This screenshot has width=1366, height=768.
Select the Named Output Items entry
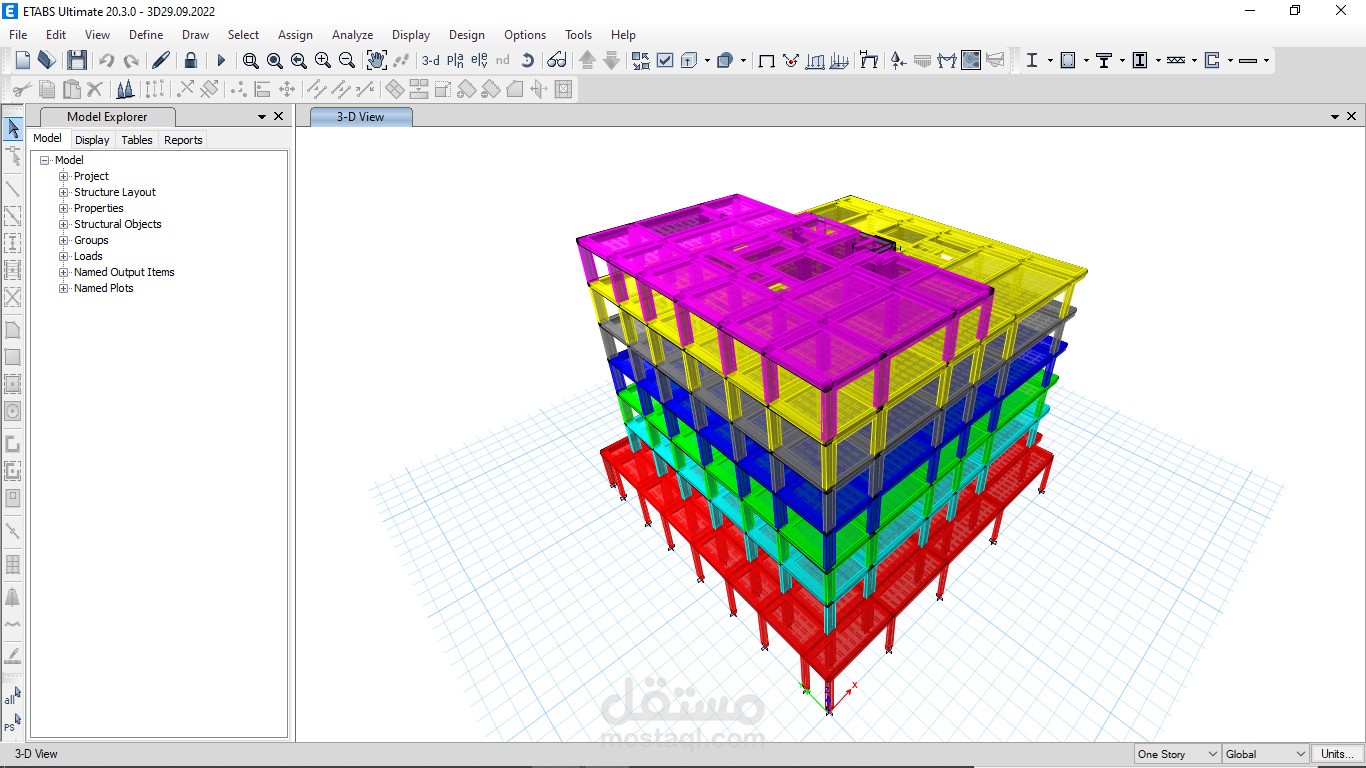tap(124, 272)
